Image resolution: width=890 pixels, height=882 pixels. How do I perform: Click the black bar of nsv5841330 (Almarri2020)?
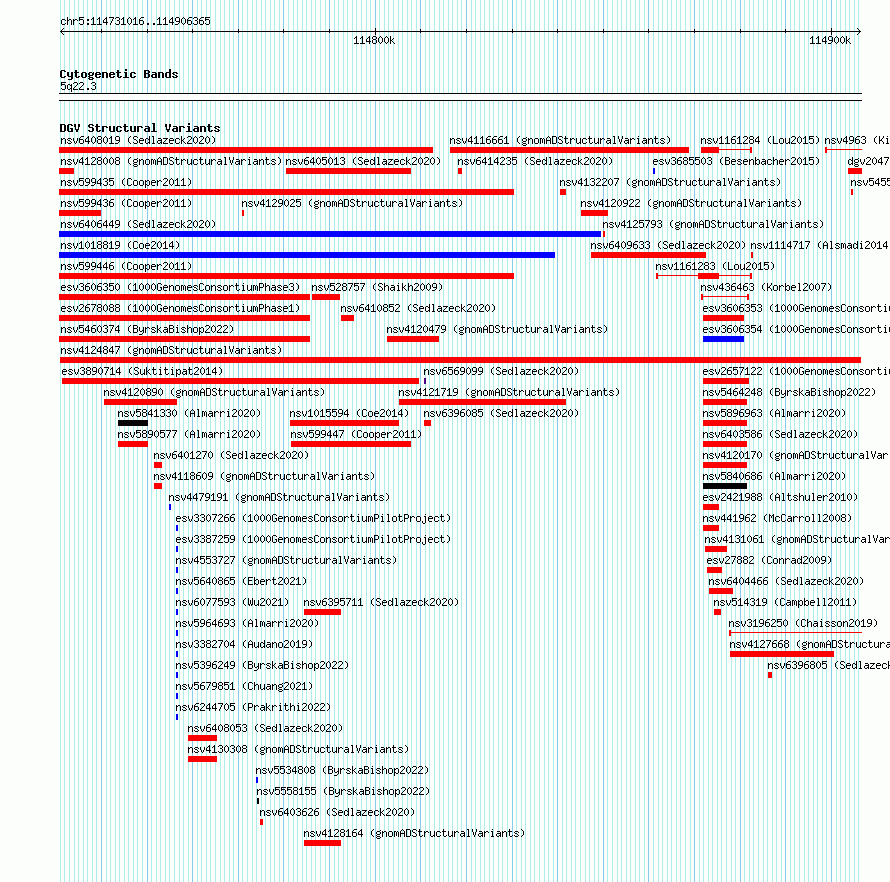pos(133,423)
